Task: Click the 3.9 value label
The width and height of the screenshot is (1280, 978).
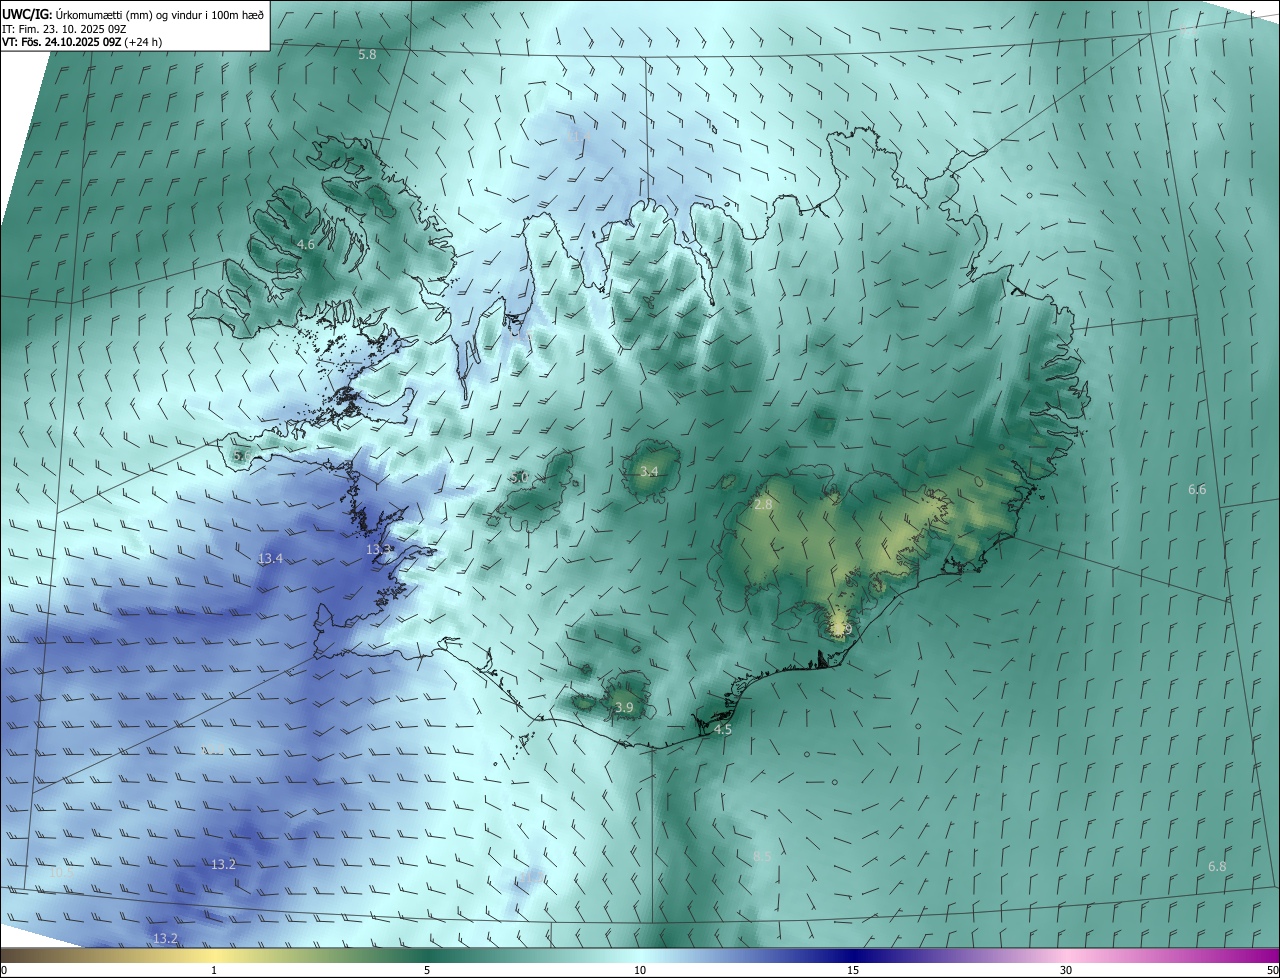Action: click(x=624, y=708)
